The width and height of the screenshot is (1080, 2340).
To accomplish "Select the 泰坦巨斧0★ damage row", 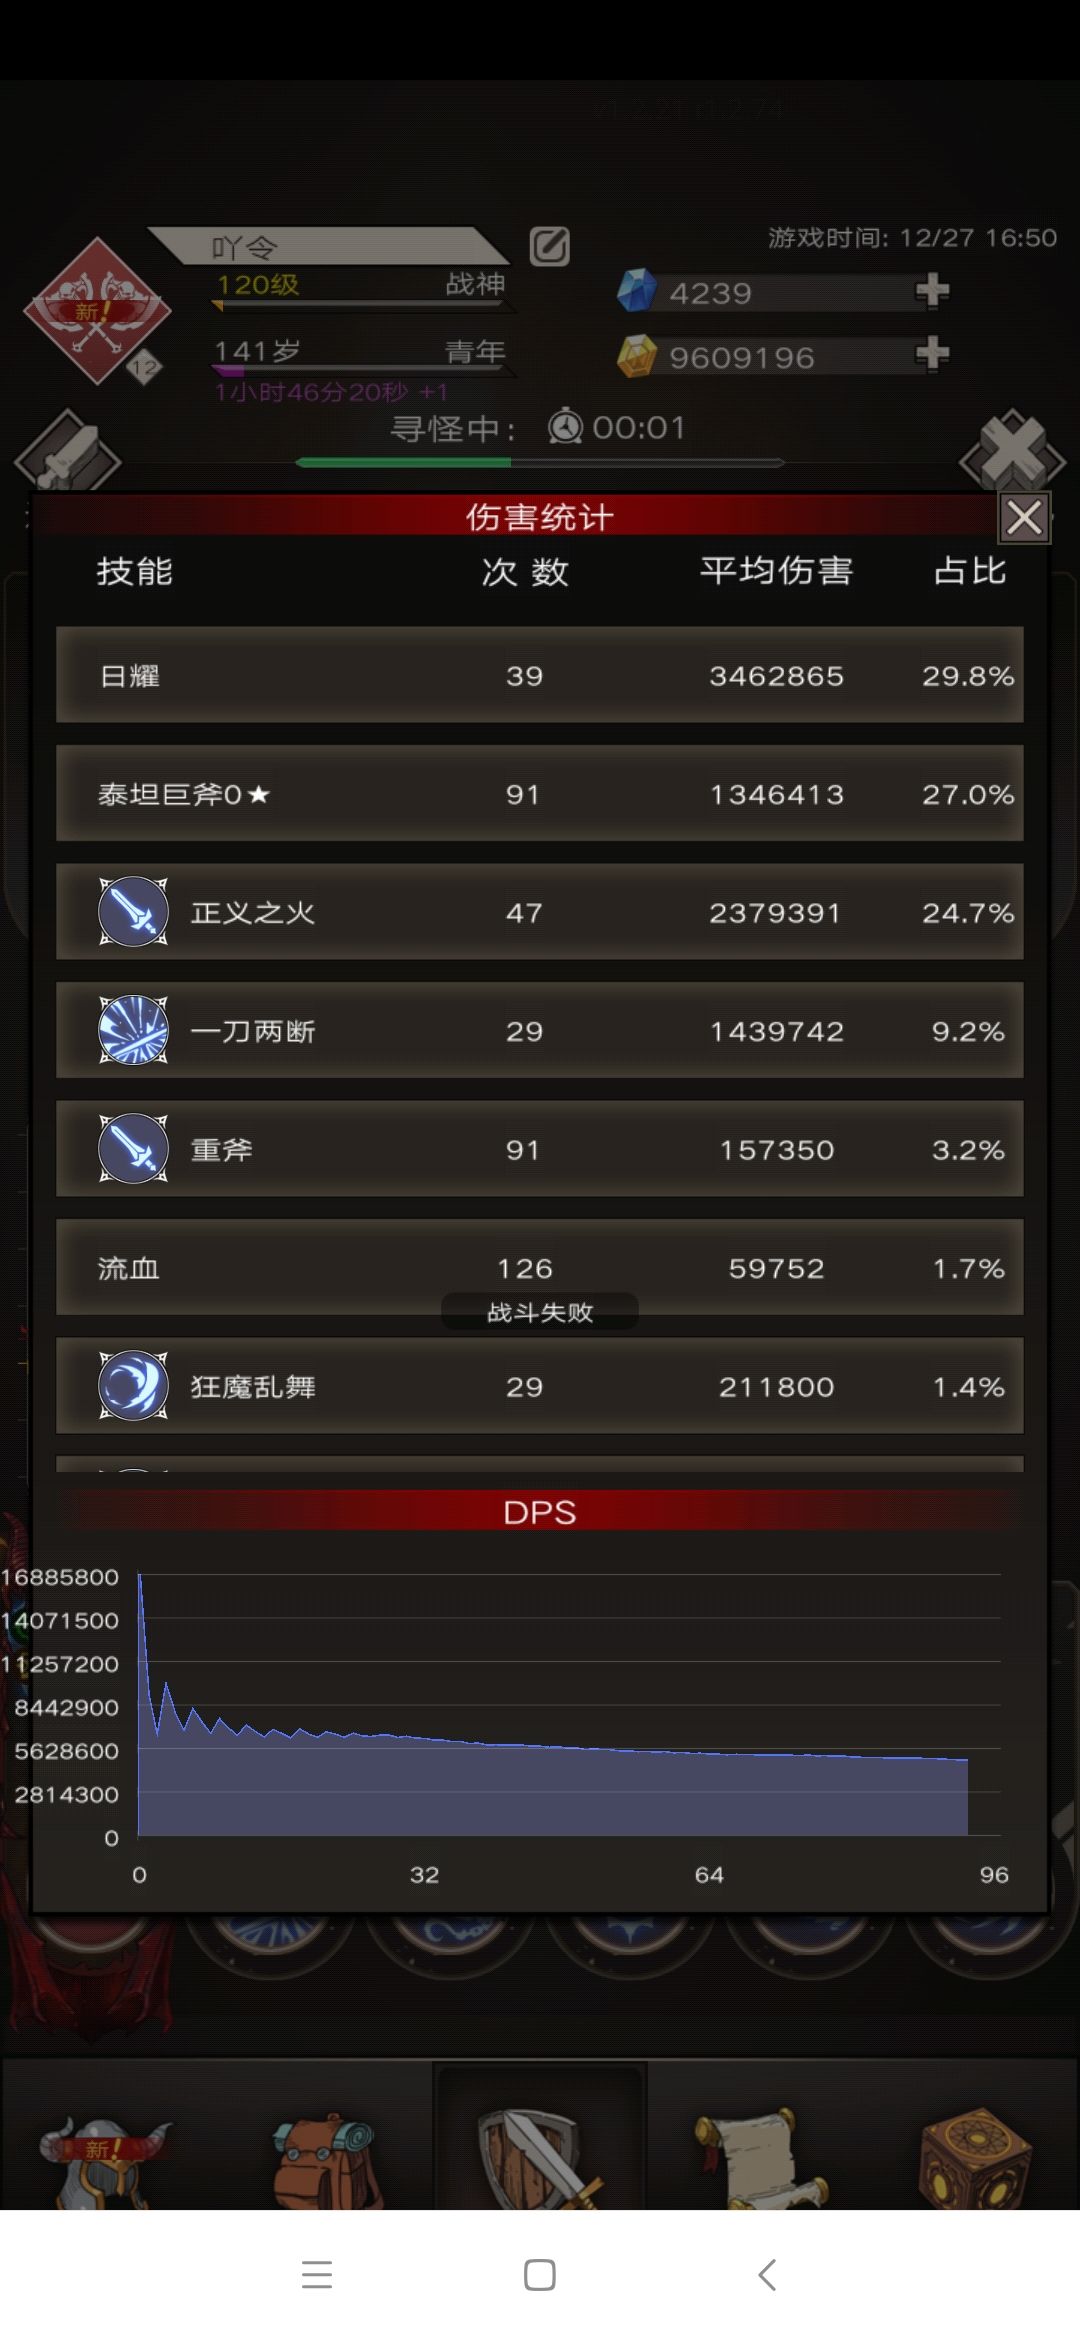I will pos(540,793).
